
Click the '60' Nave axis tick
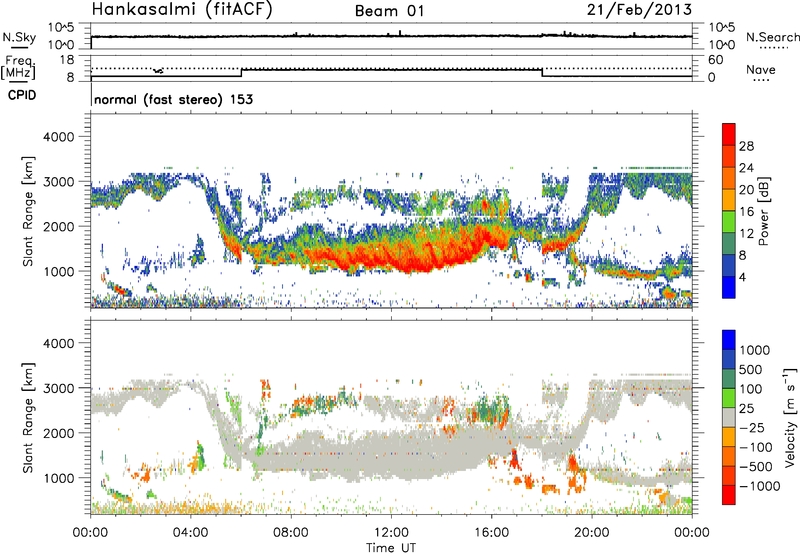(x=715, y=60)
